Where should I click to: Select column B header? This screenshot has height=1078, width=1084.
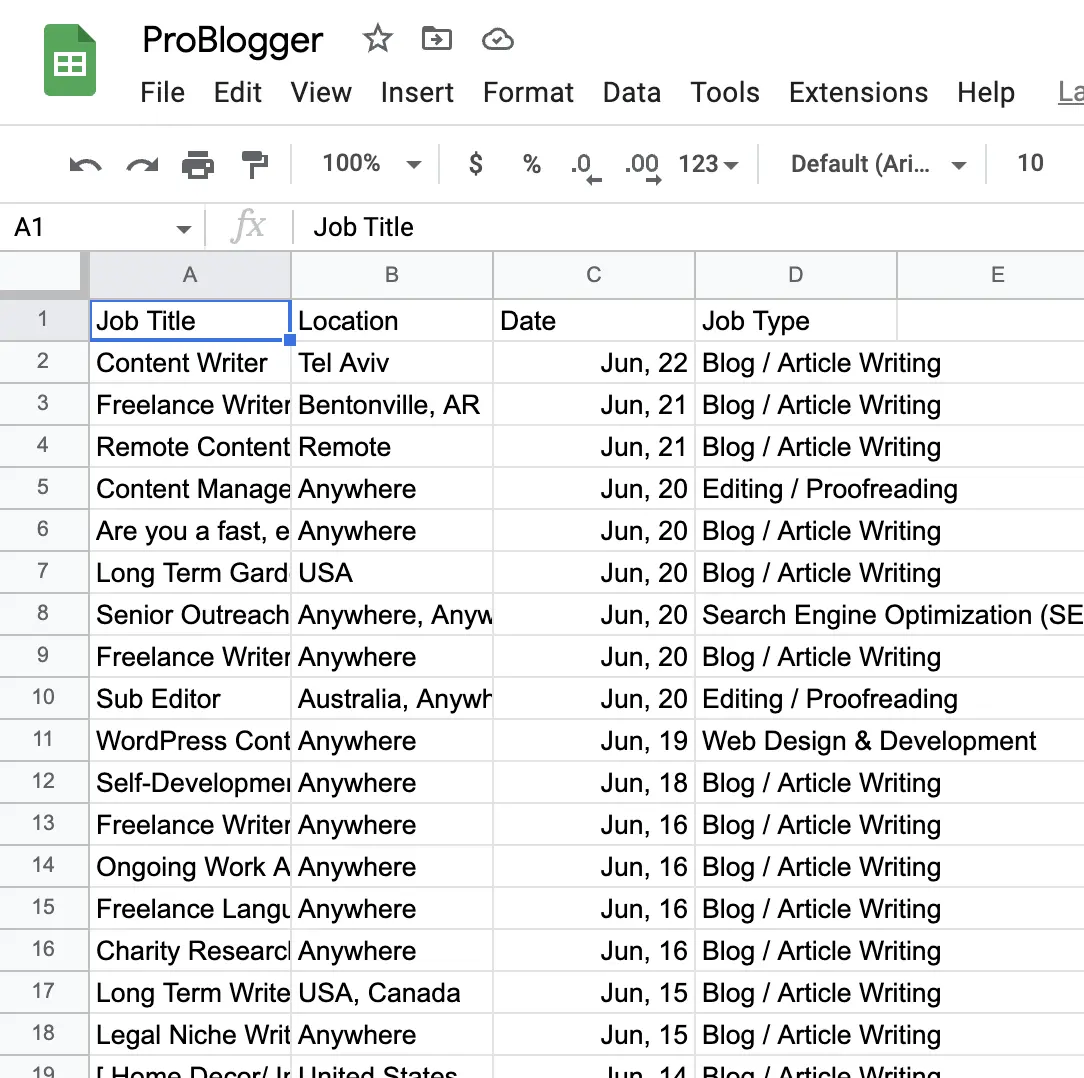[392, 275]
